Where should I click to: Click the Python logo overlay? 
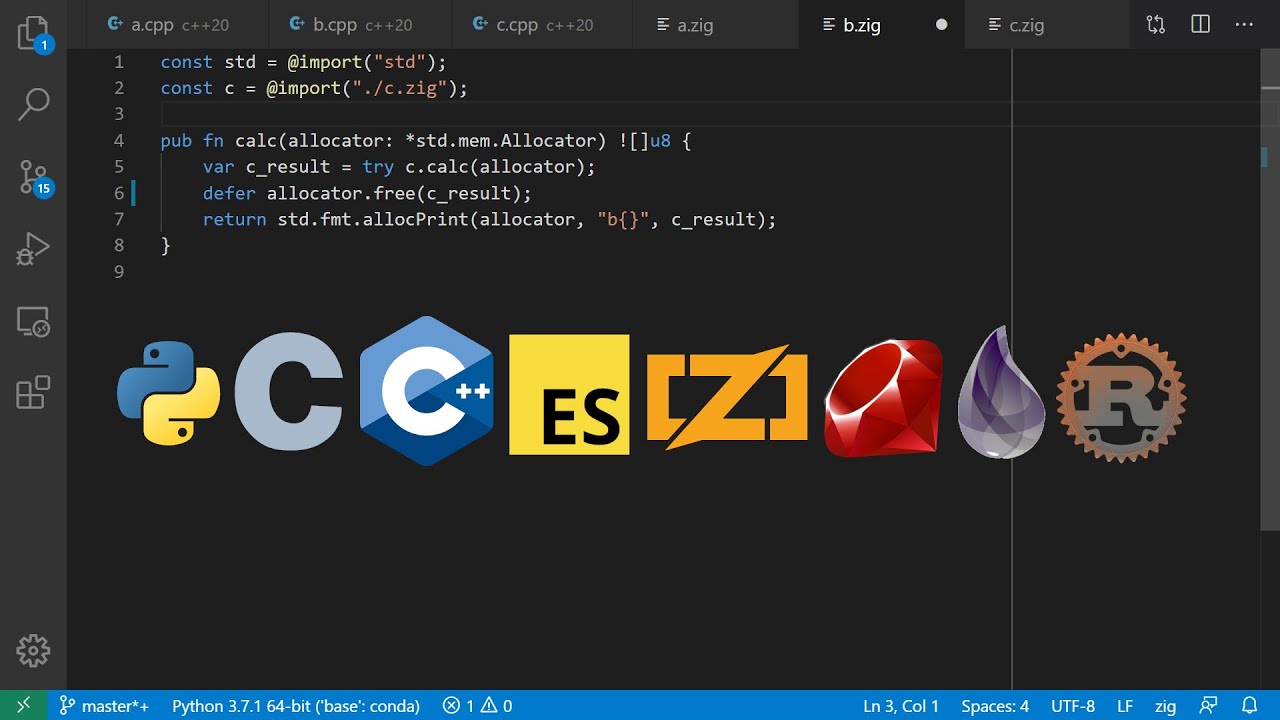pyautogui.click(x=168, y=393)
